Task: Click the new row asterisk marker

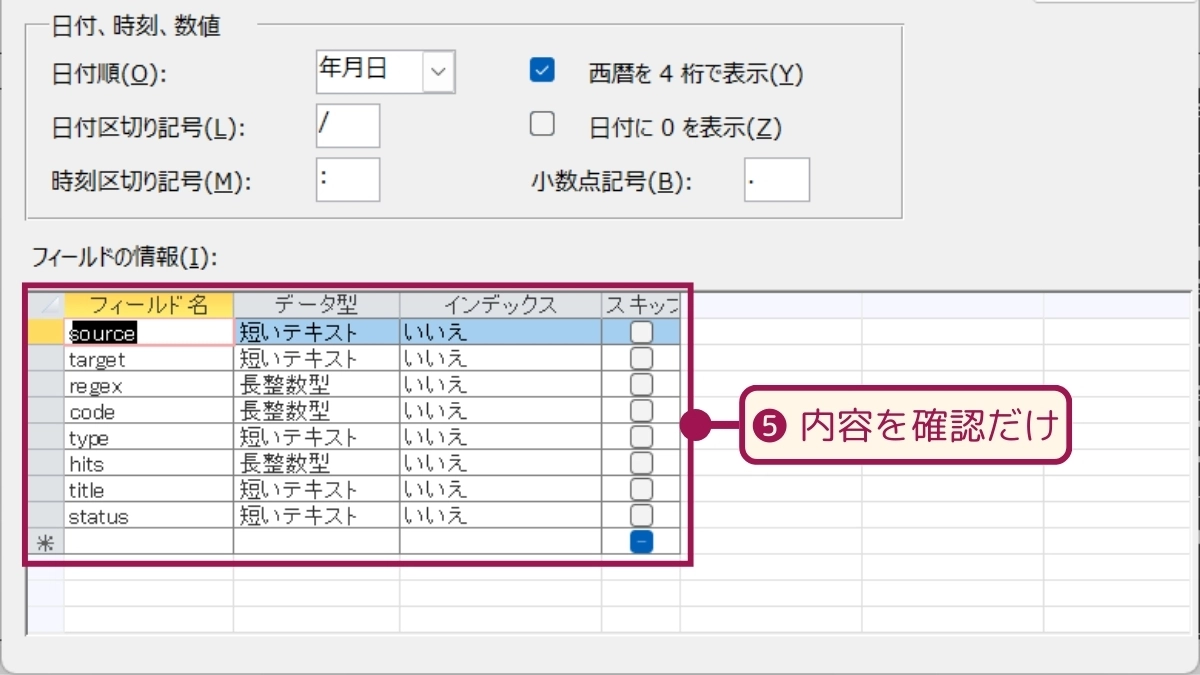Action: coord(45,542)
